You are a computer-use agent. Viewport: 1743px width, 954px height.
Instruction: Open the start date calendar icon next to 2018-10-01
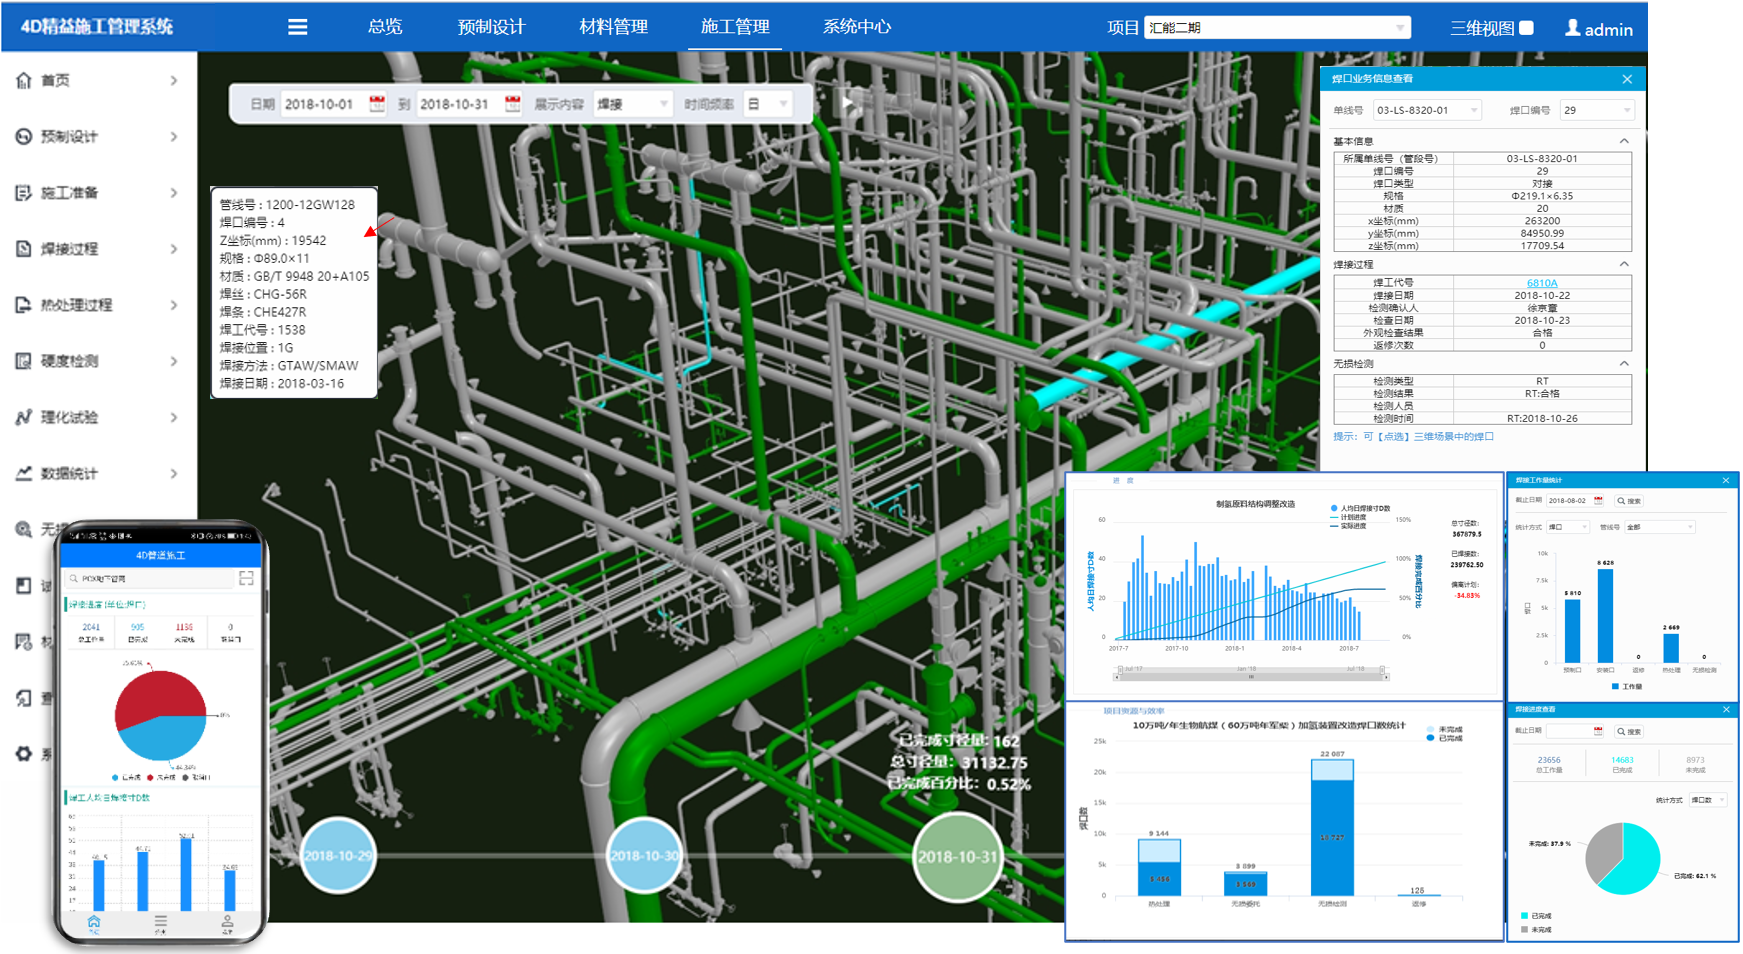(377, 104)
